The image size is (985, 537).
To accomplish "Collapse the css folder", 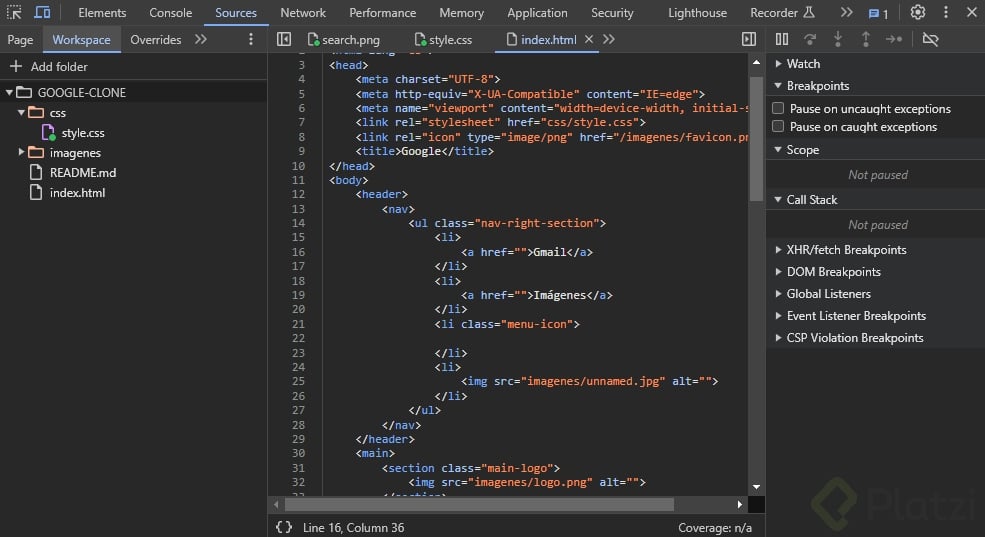I will tap(22, 113).
